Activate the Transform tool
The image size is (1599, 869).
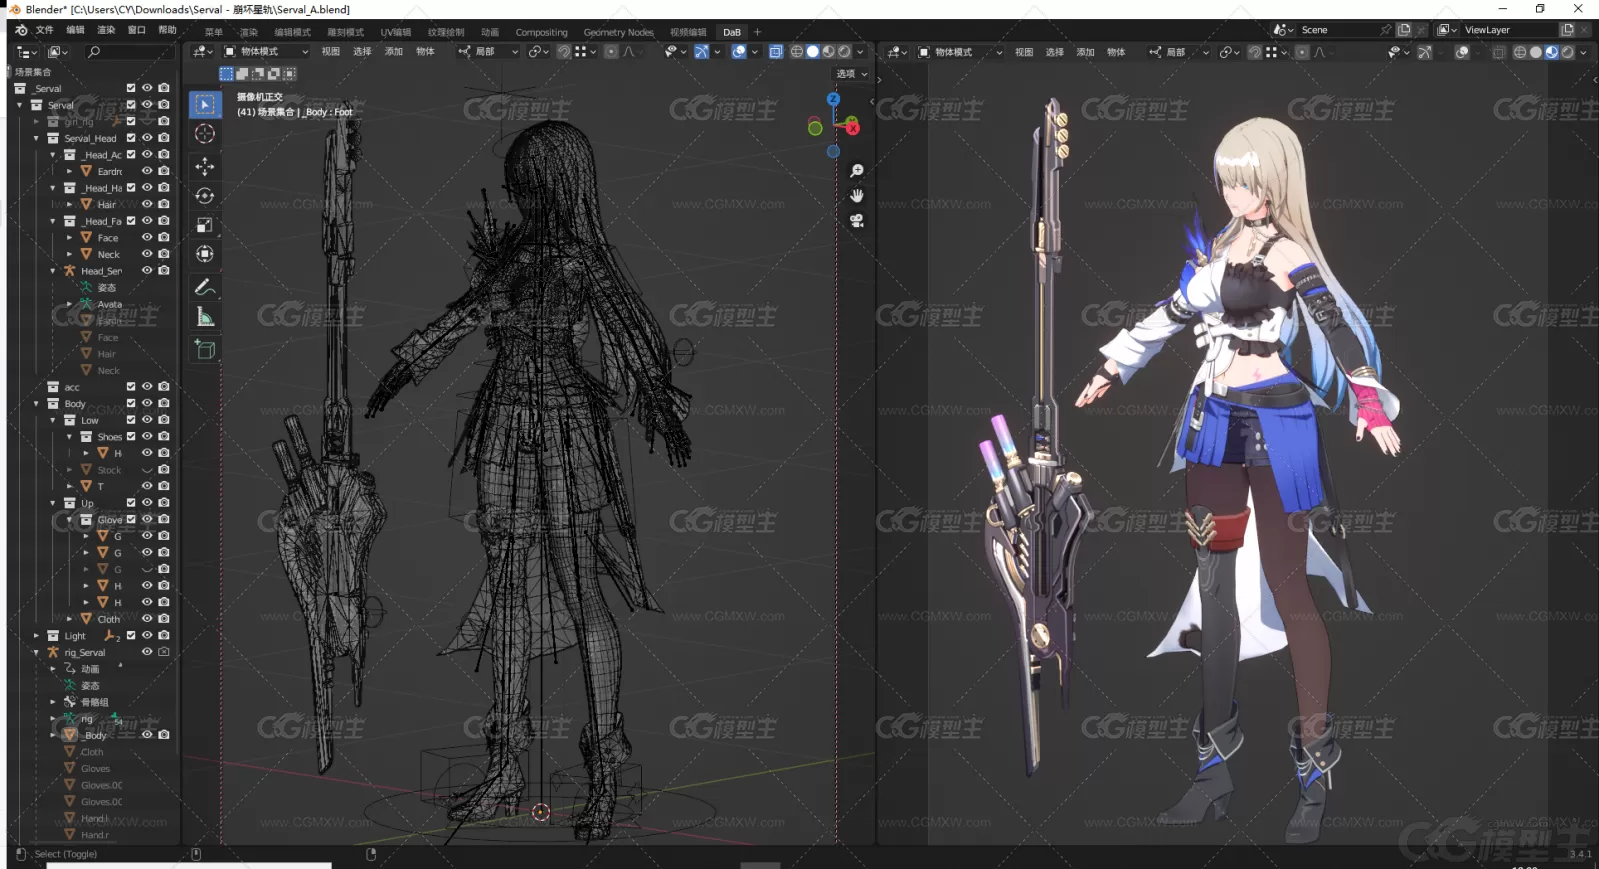(x=205, y=254)
